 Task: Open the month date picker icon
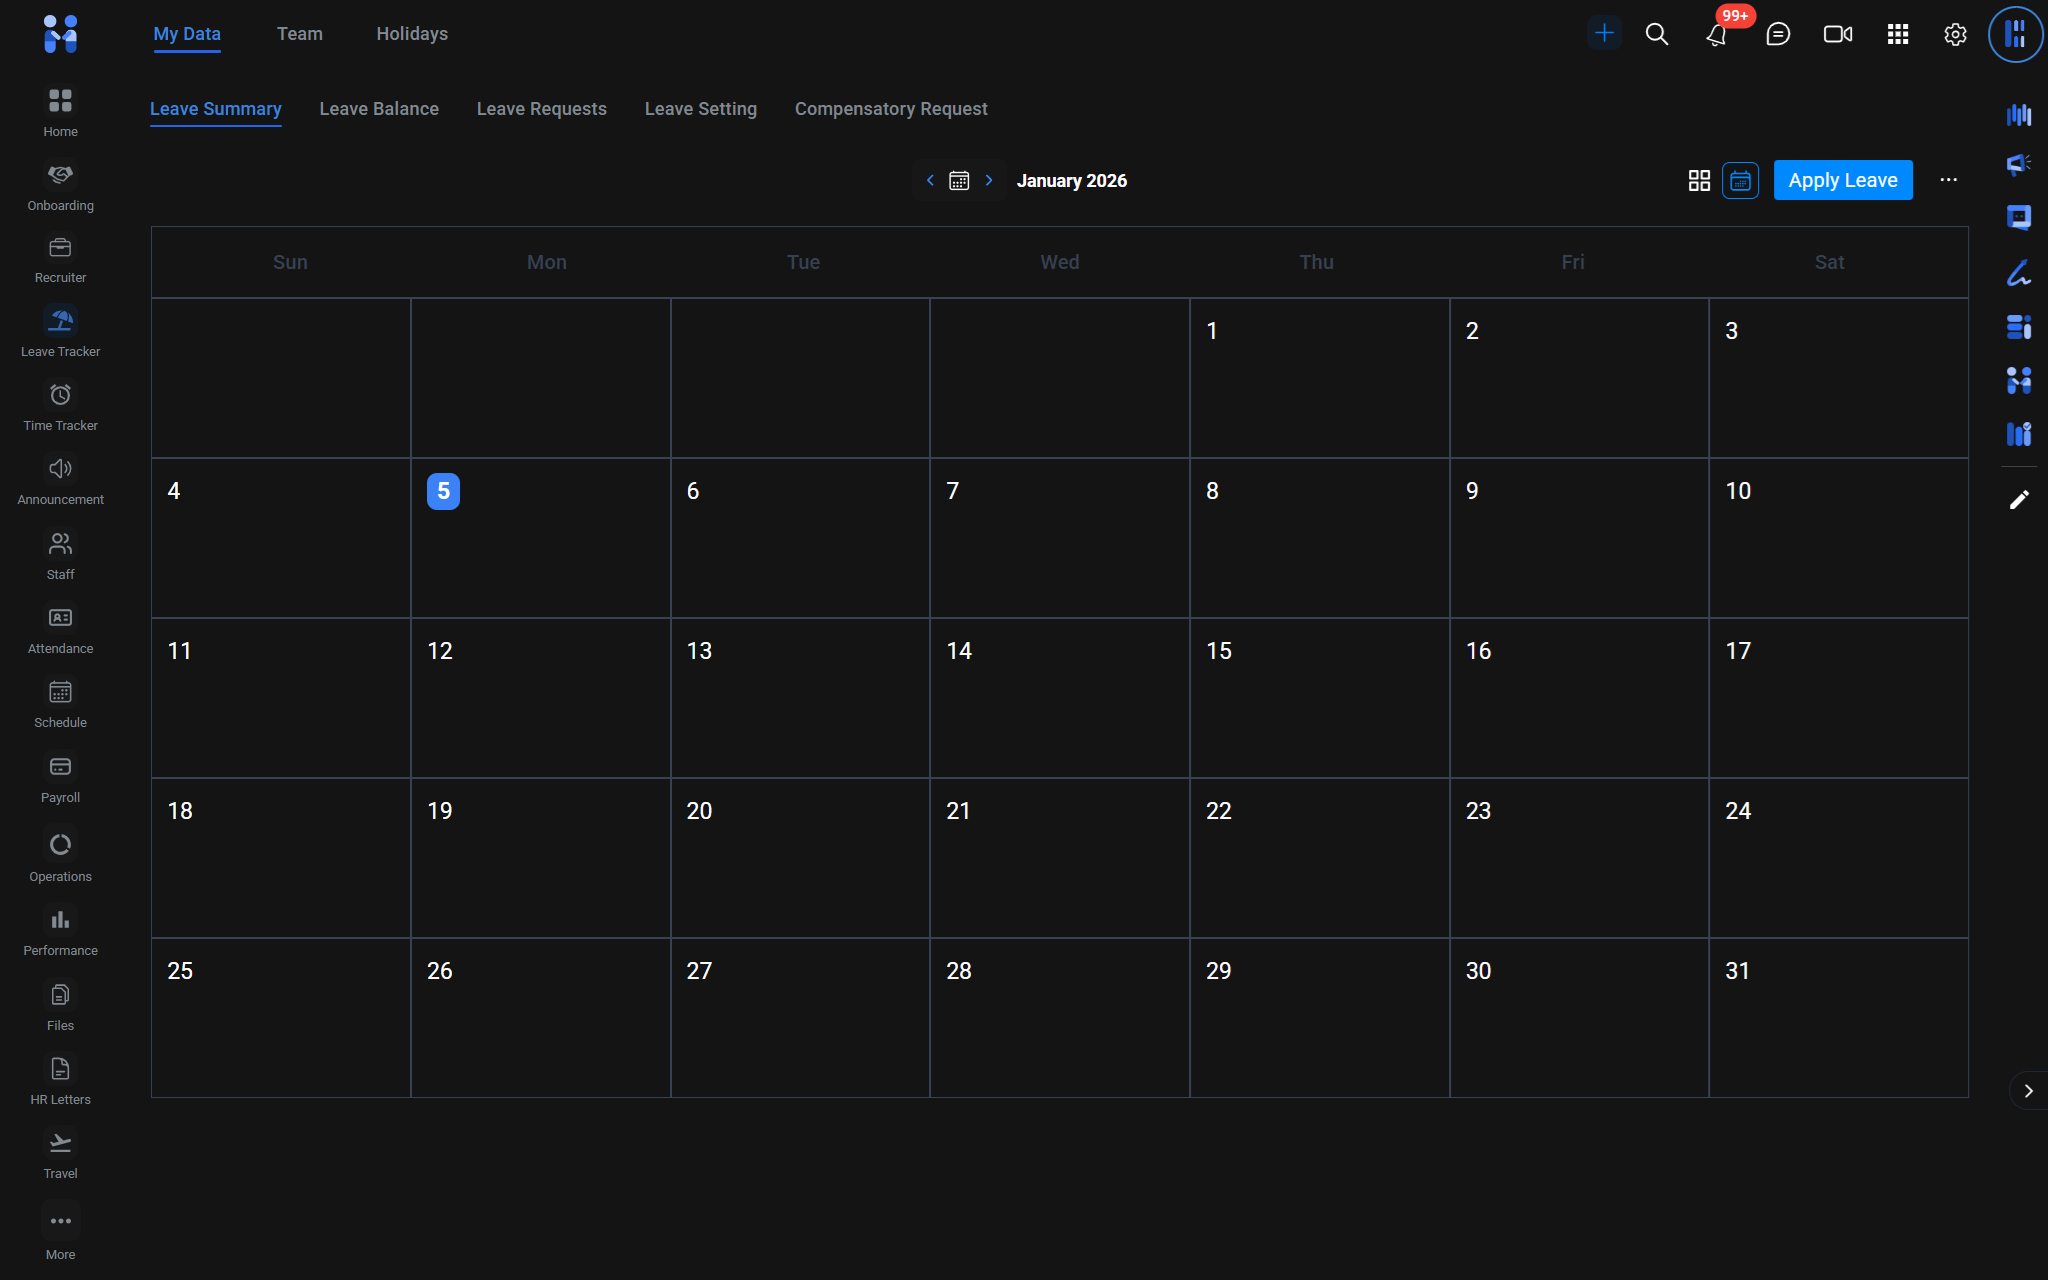pos(959,180)
